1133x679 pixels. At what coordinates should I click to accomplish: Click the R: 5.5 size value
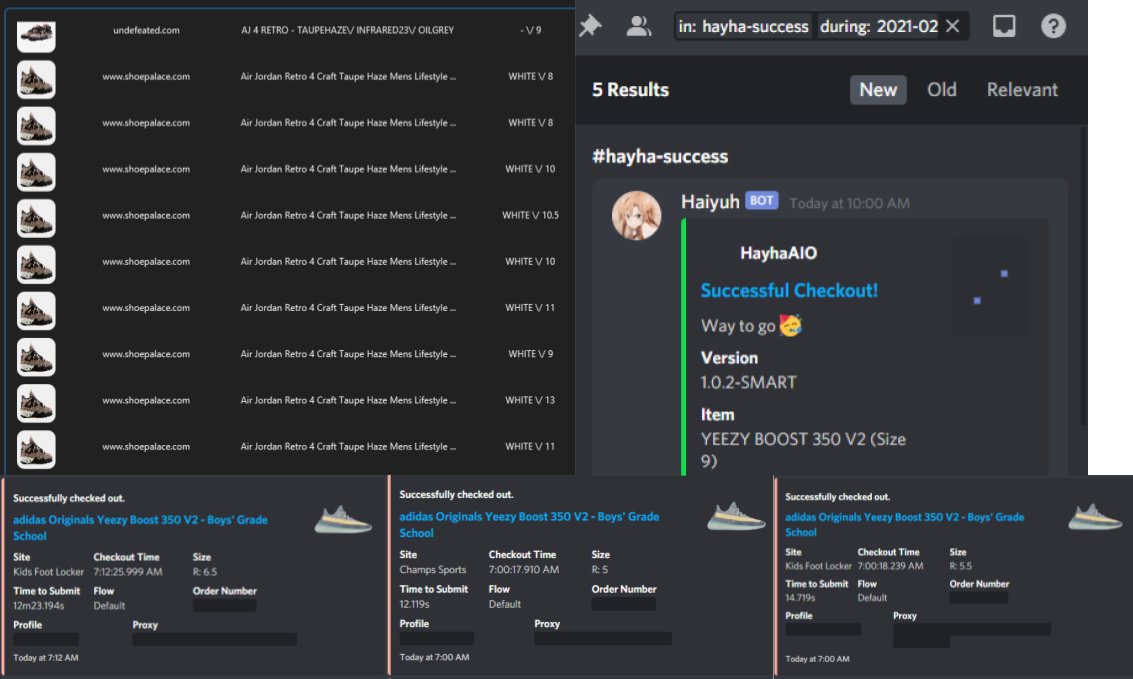click(x=961, y=566)
